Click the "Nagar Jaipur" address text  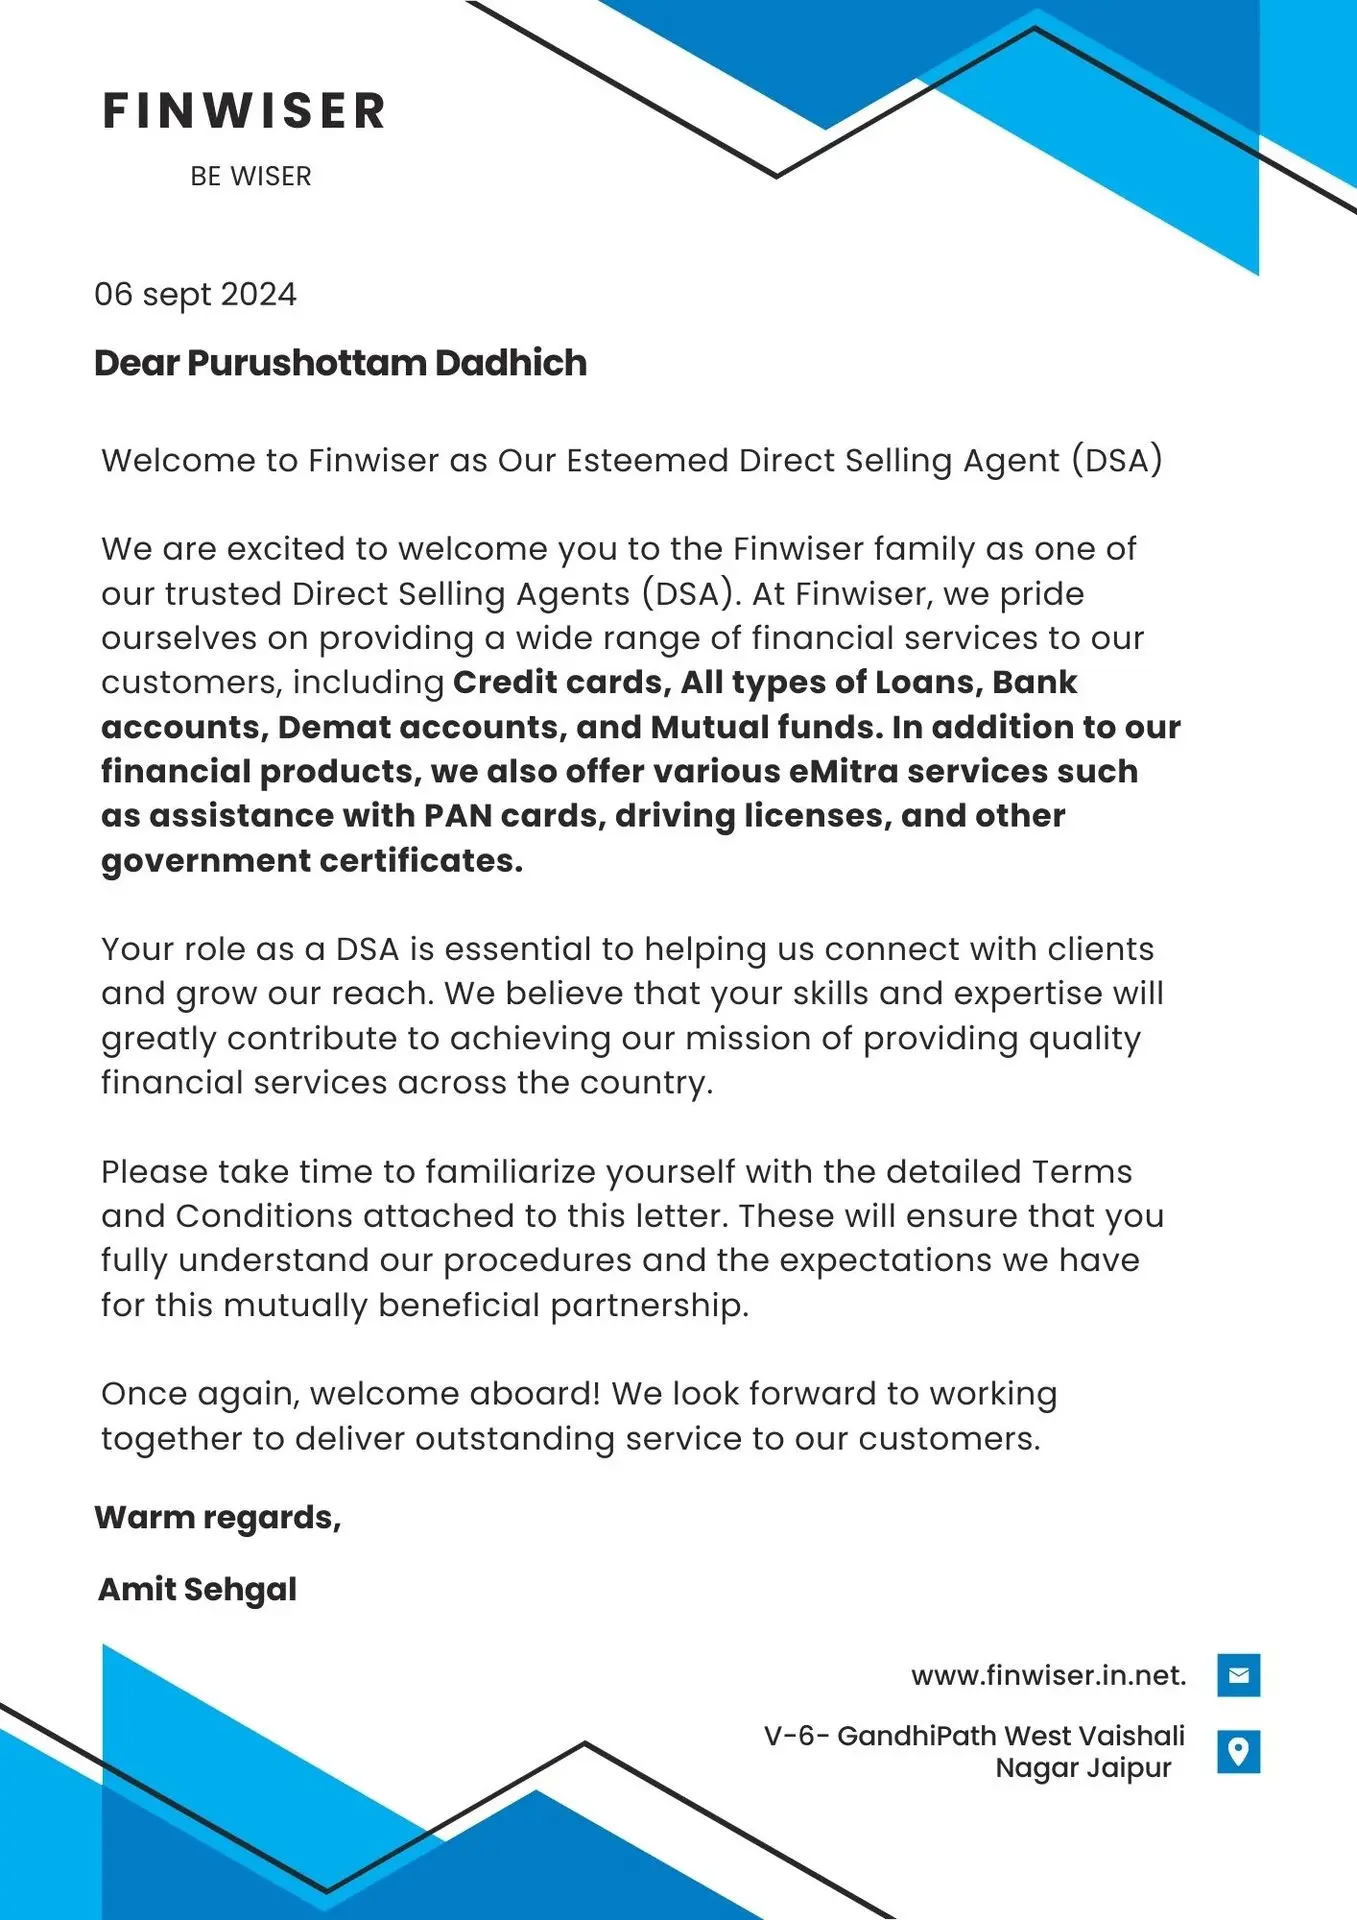1083,1767
